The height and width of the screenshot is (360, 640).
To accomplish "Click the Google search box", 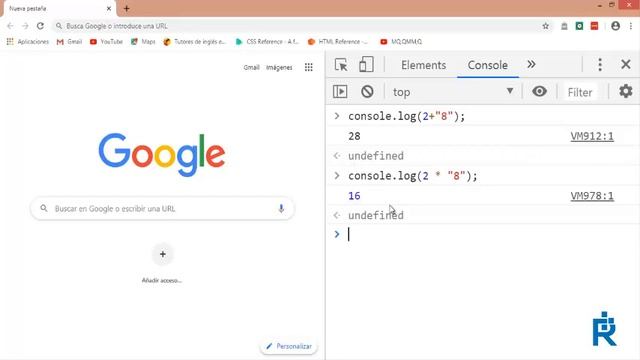I will tap(162, 209).
